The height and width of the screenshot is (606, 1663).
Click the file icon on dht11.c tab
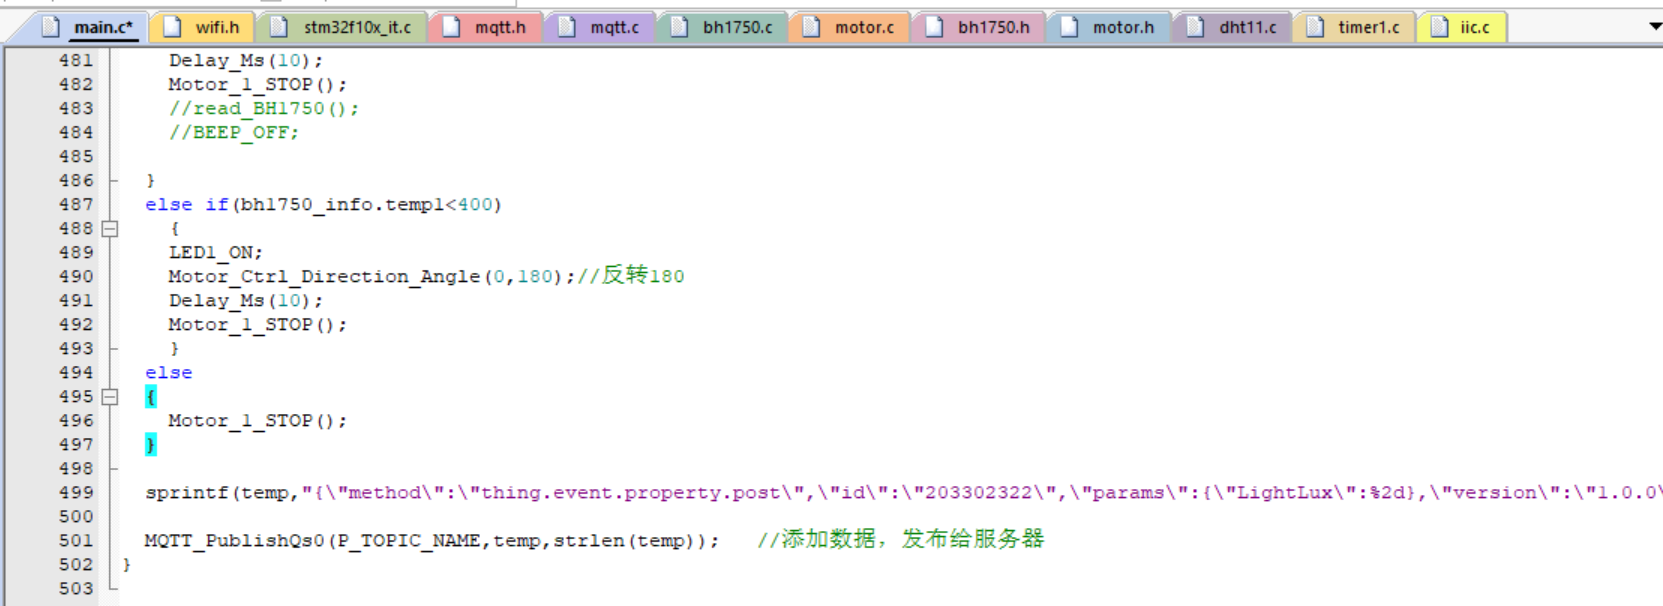1195,27
